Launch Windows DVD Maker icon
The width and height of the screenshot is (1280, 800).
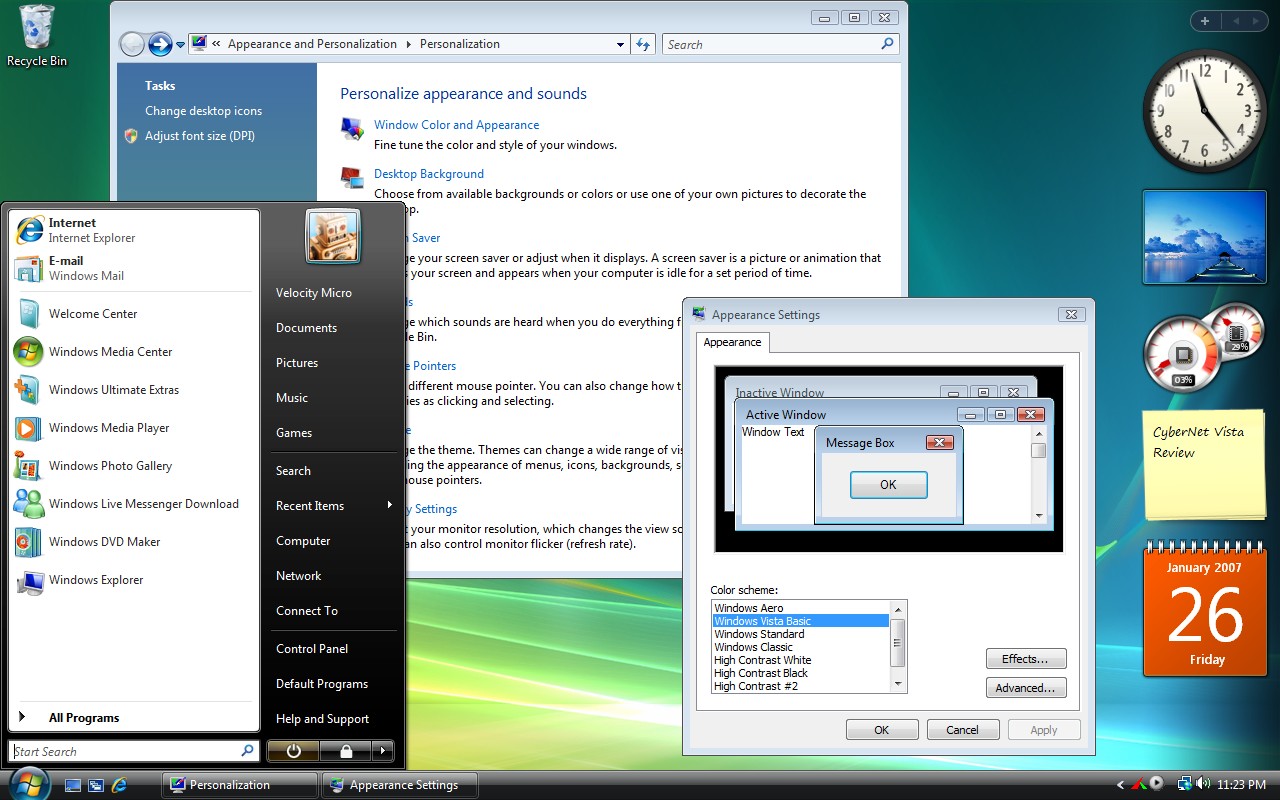(x=29, y=542)
